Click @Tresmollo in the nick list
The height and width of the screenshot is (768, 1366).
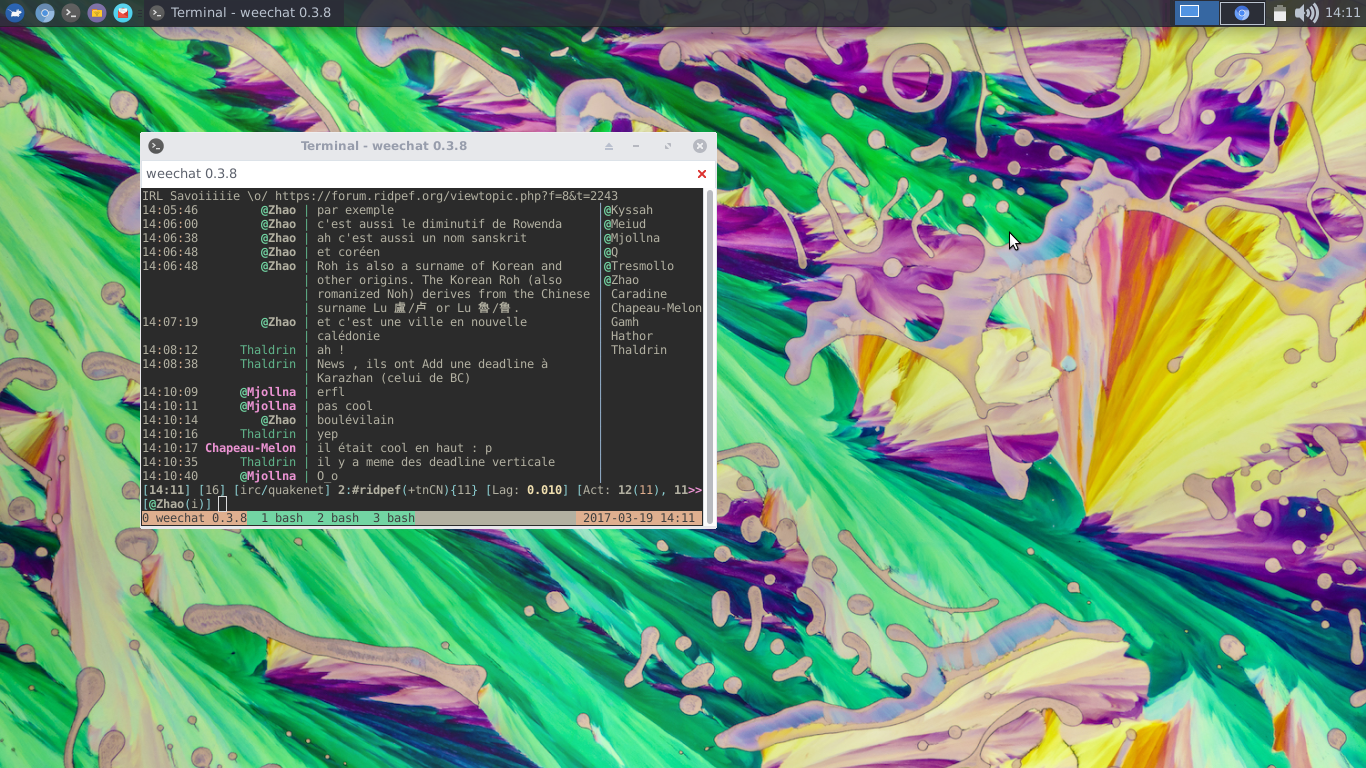(x=640, y=266)
